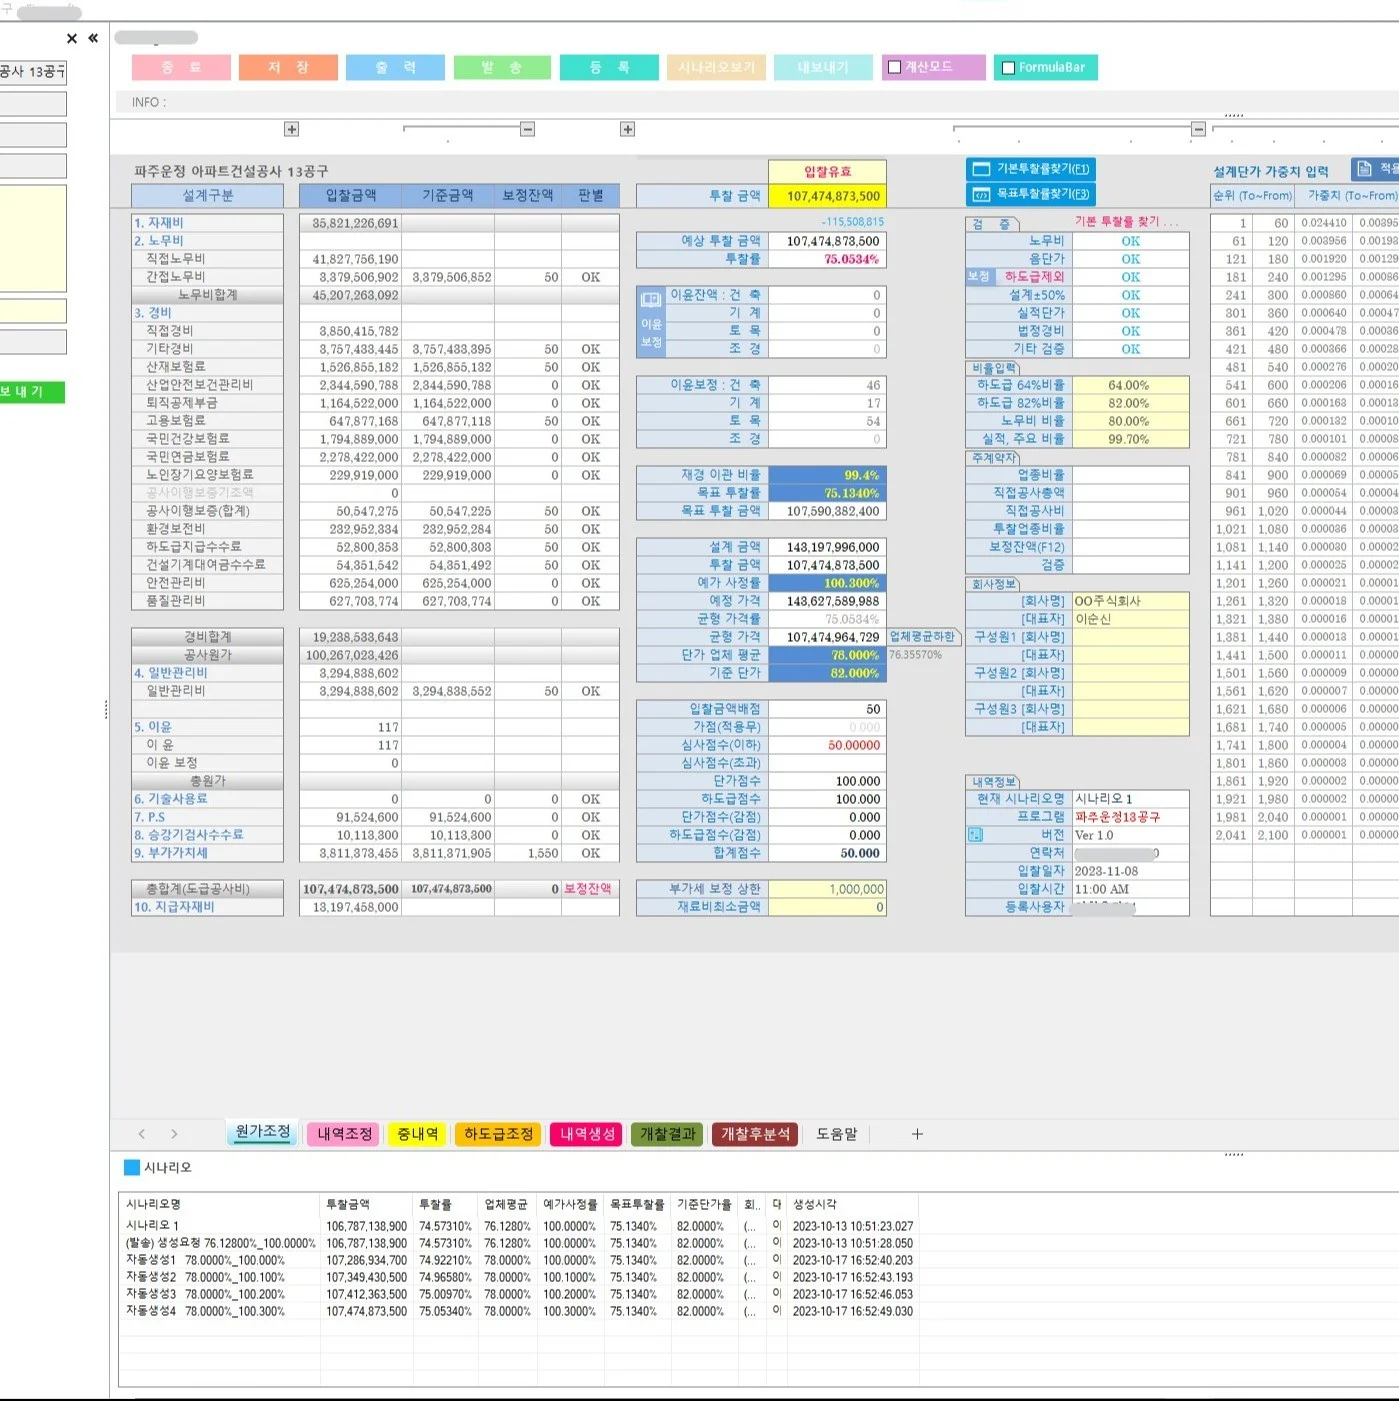Viewport: 1399px width, 1401px height.
Task: Expand the column group plus above 투찰 금액
Action: [628, 129]
